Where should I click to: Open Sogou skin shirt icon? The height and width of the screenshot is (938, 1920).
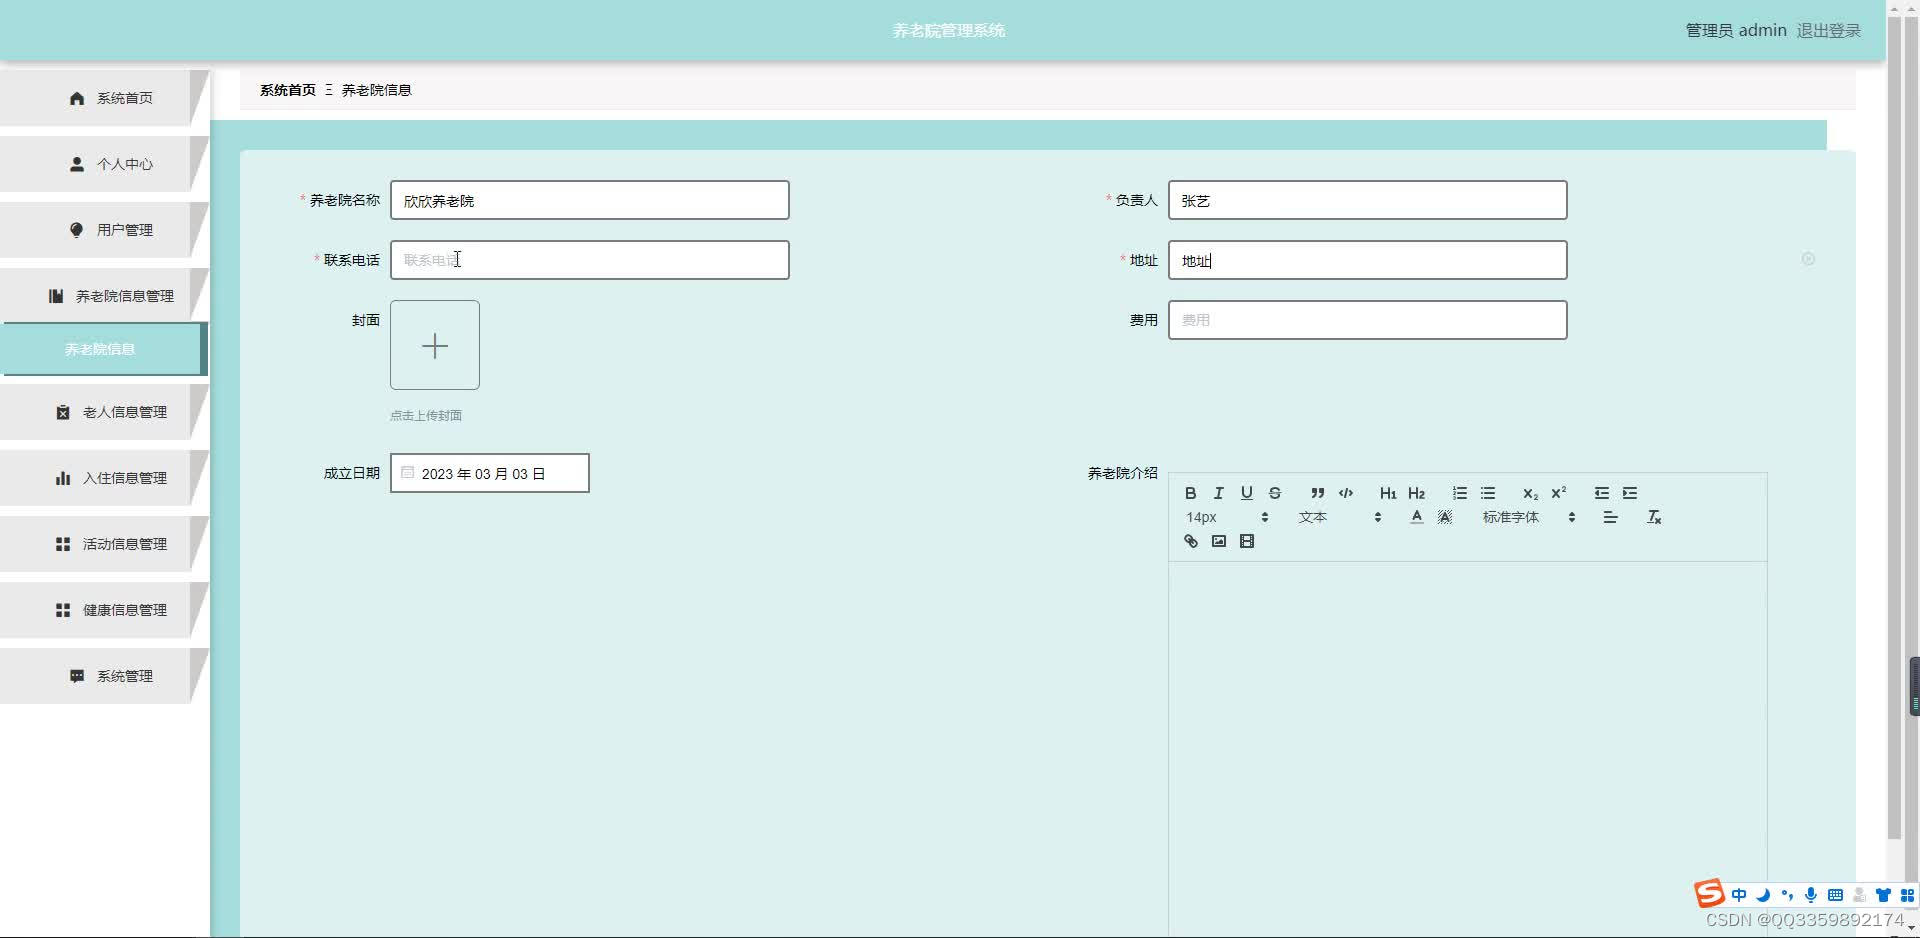[1883, 895]
